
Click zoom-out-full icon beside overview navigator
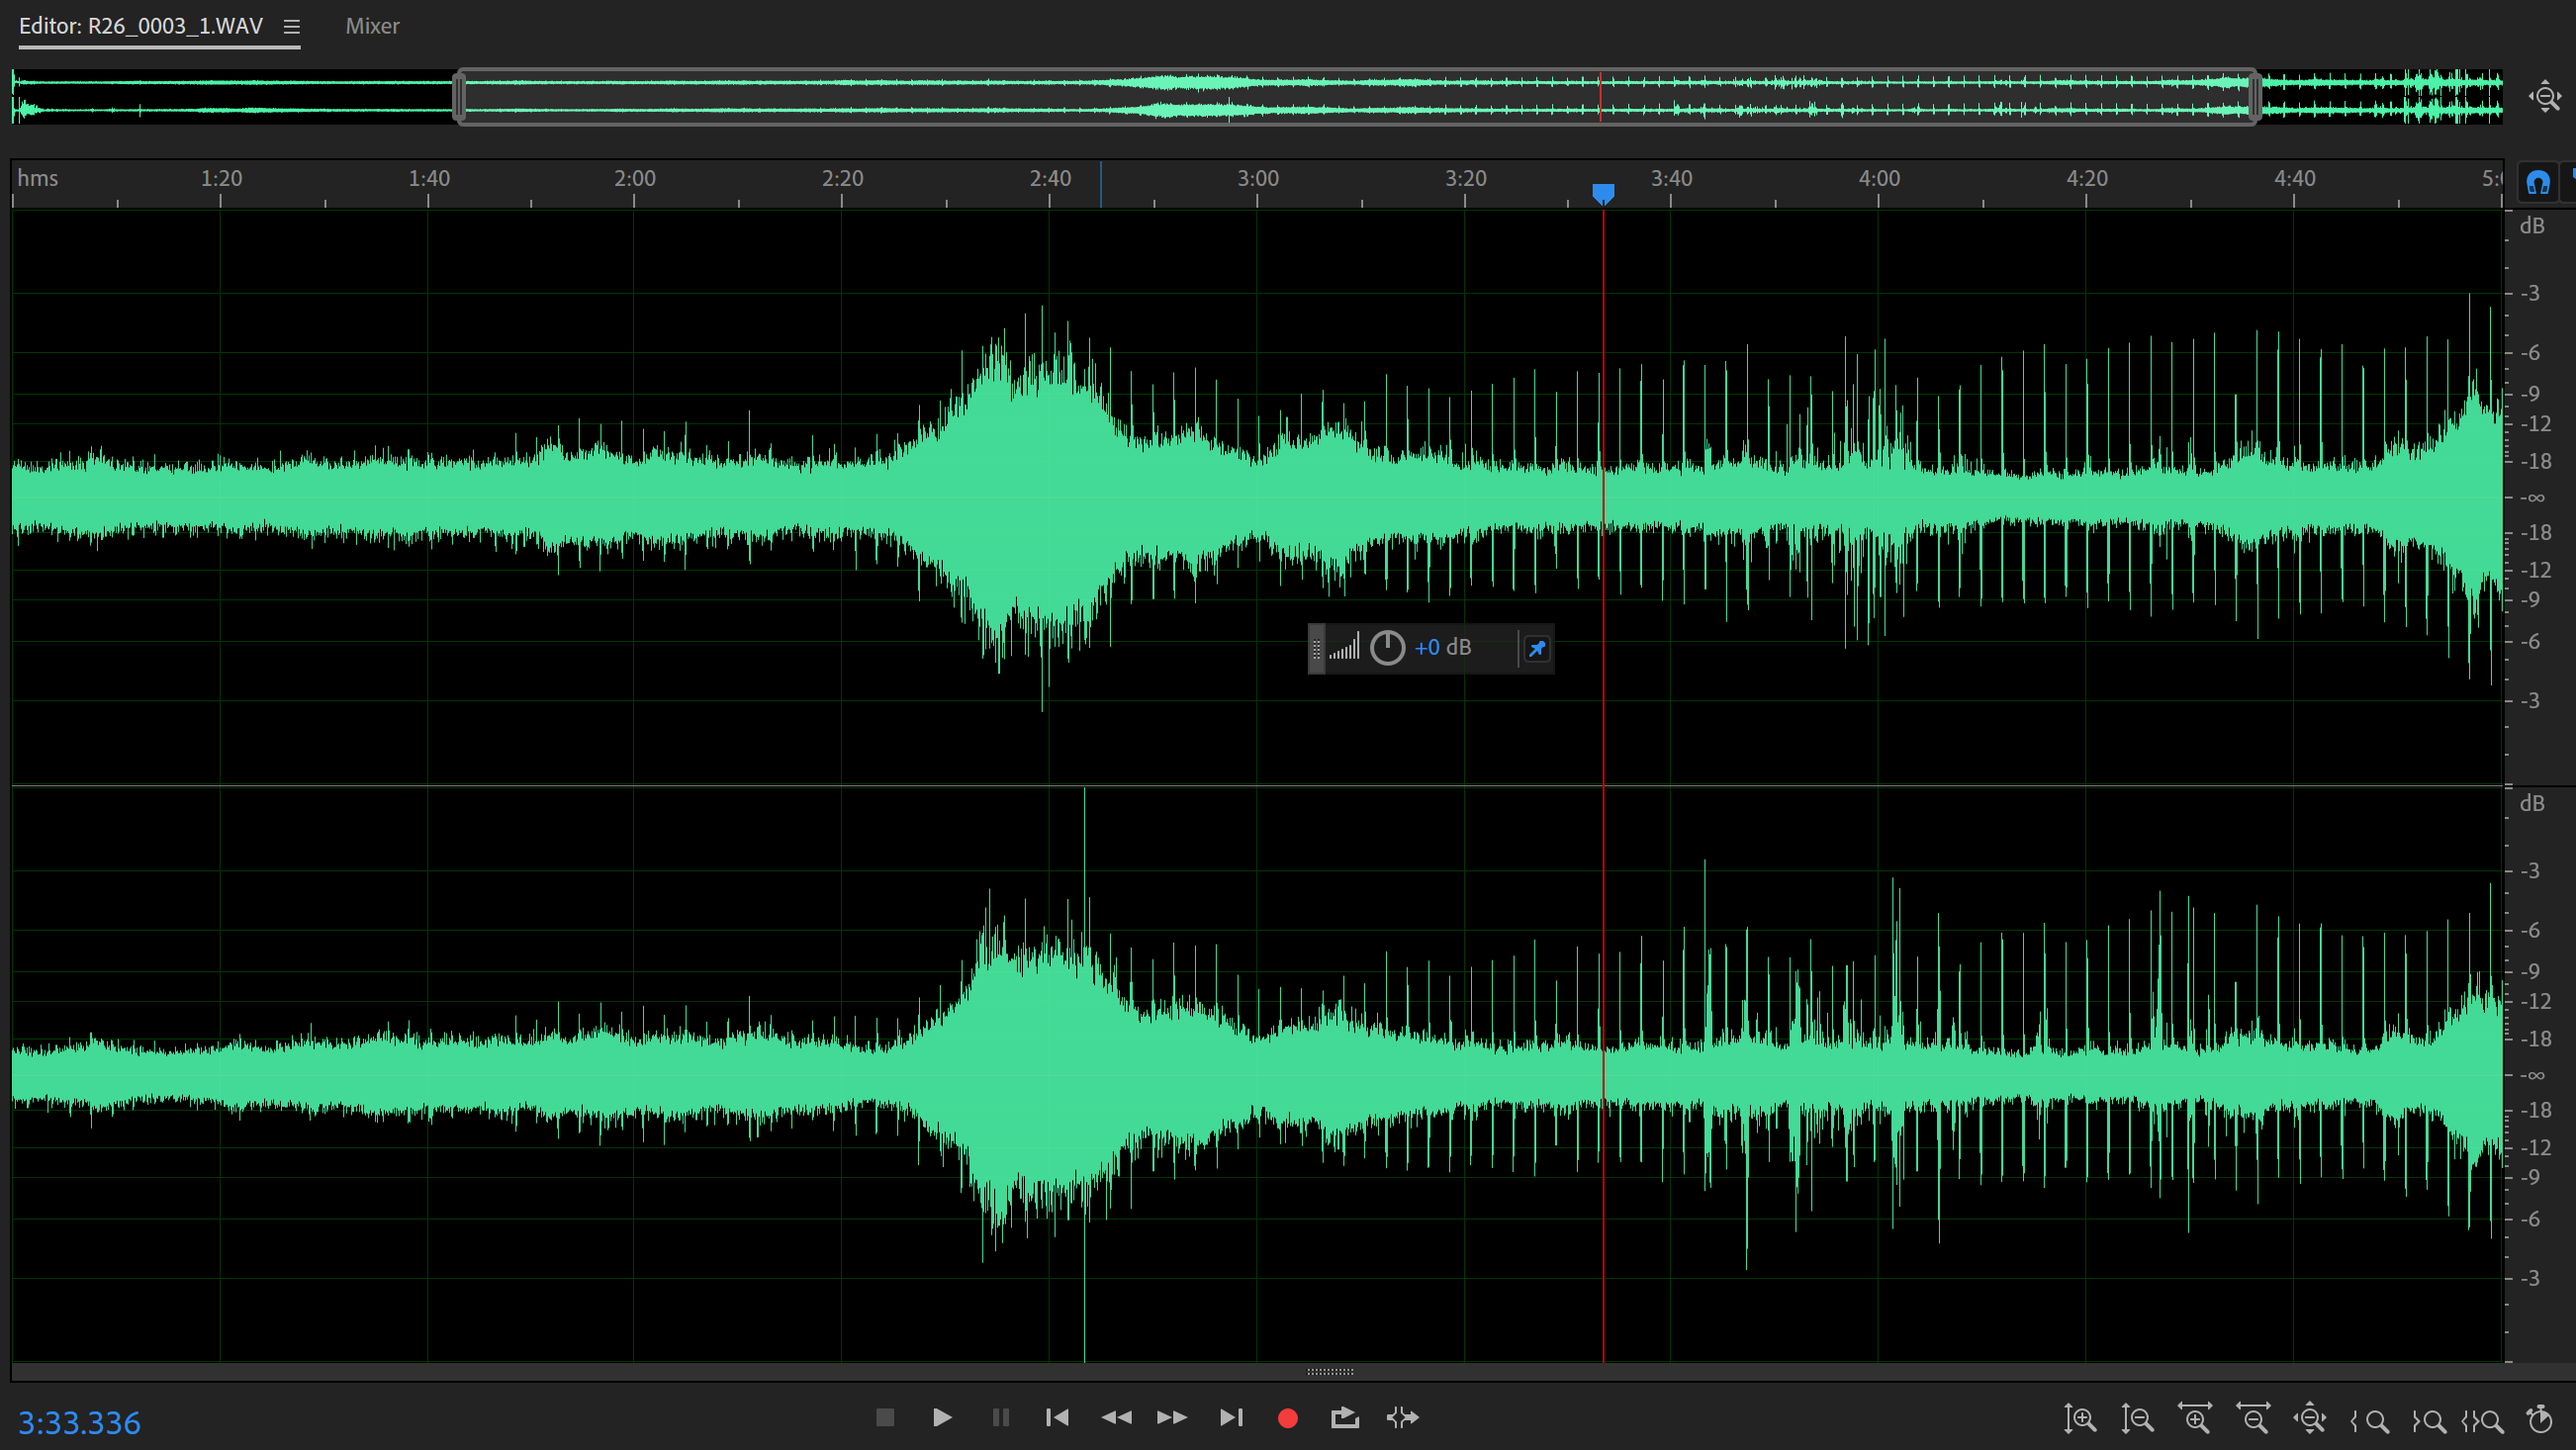(2545, 97)
